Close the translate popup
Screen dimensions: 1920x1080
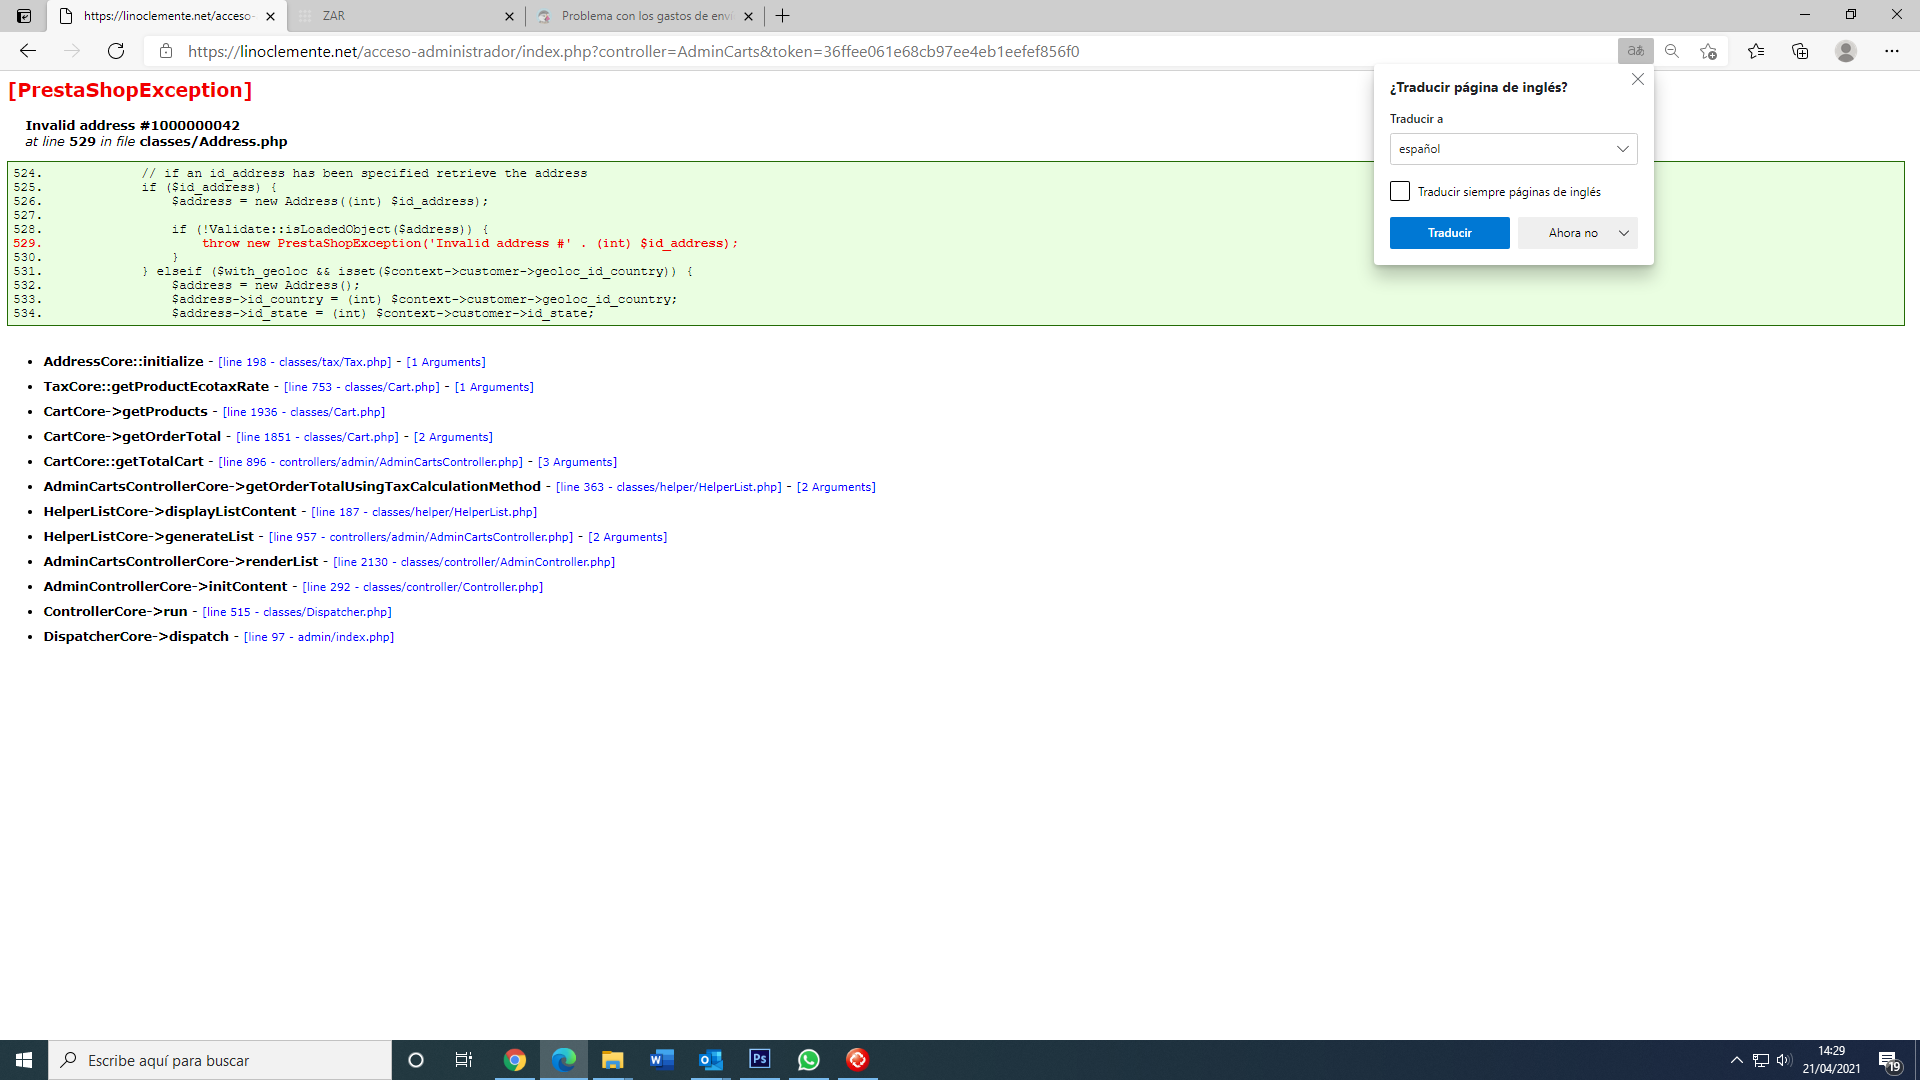click(1637, 80)
